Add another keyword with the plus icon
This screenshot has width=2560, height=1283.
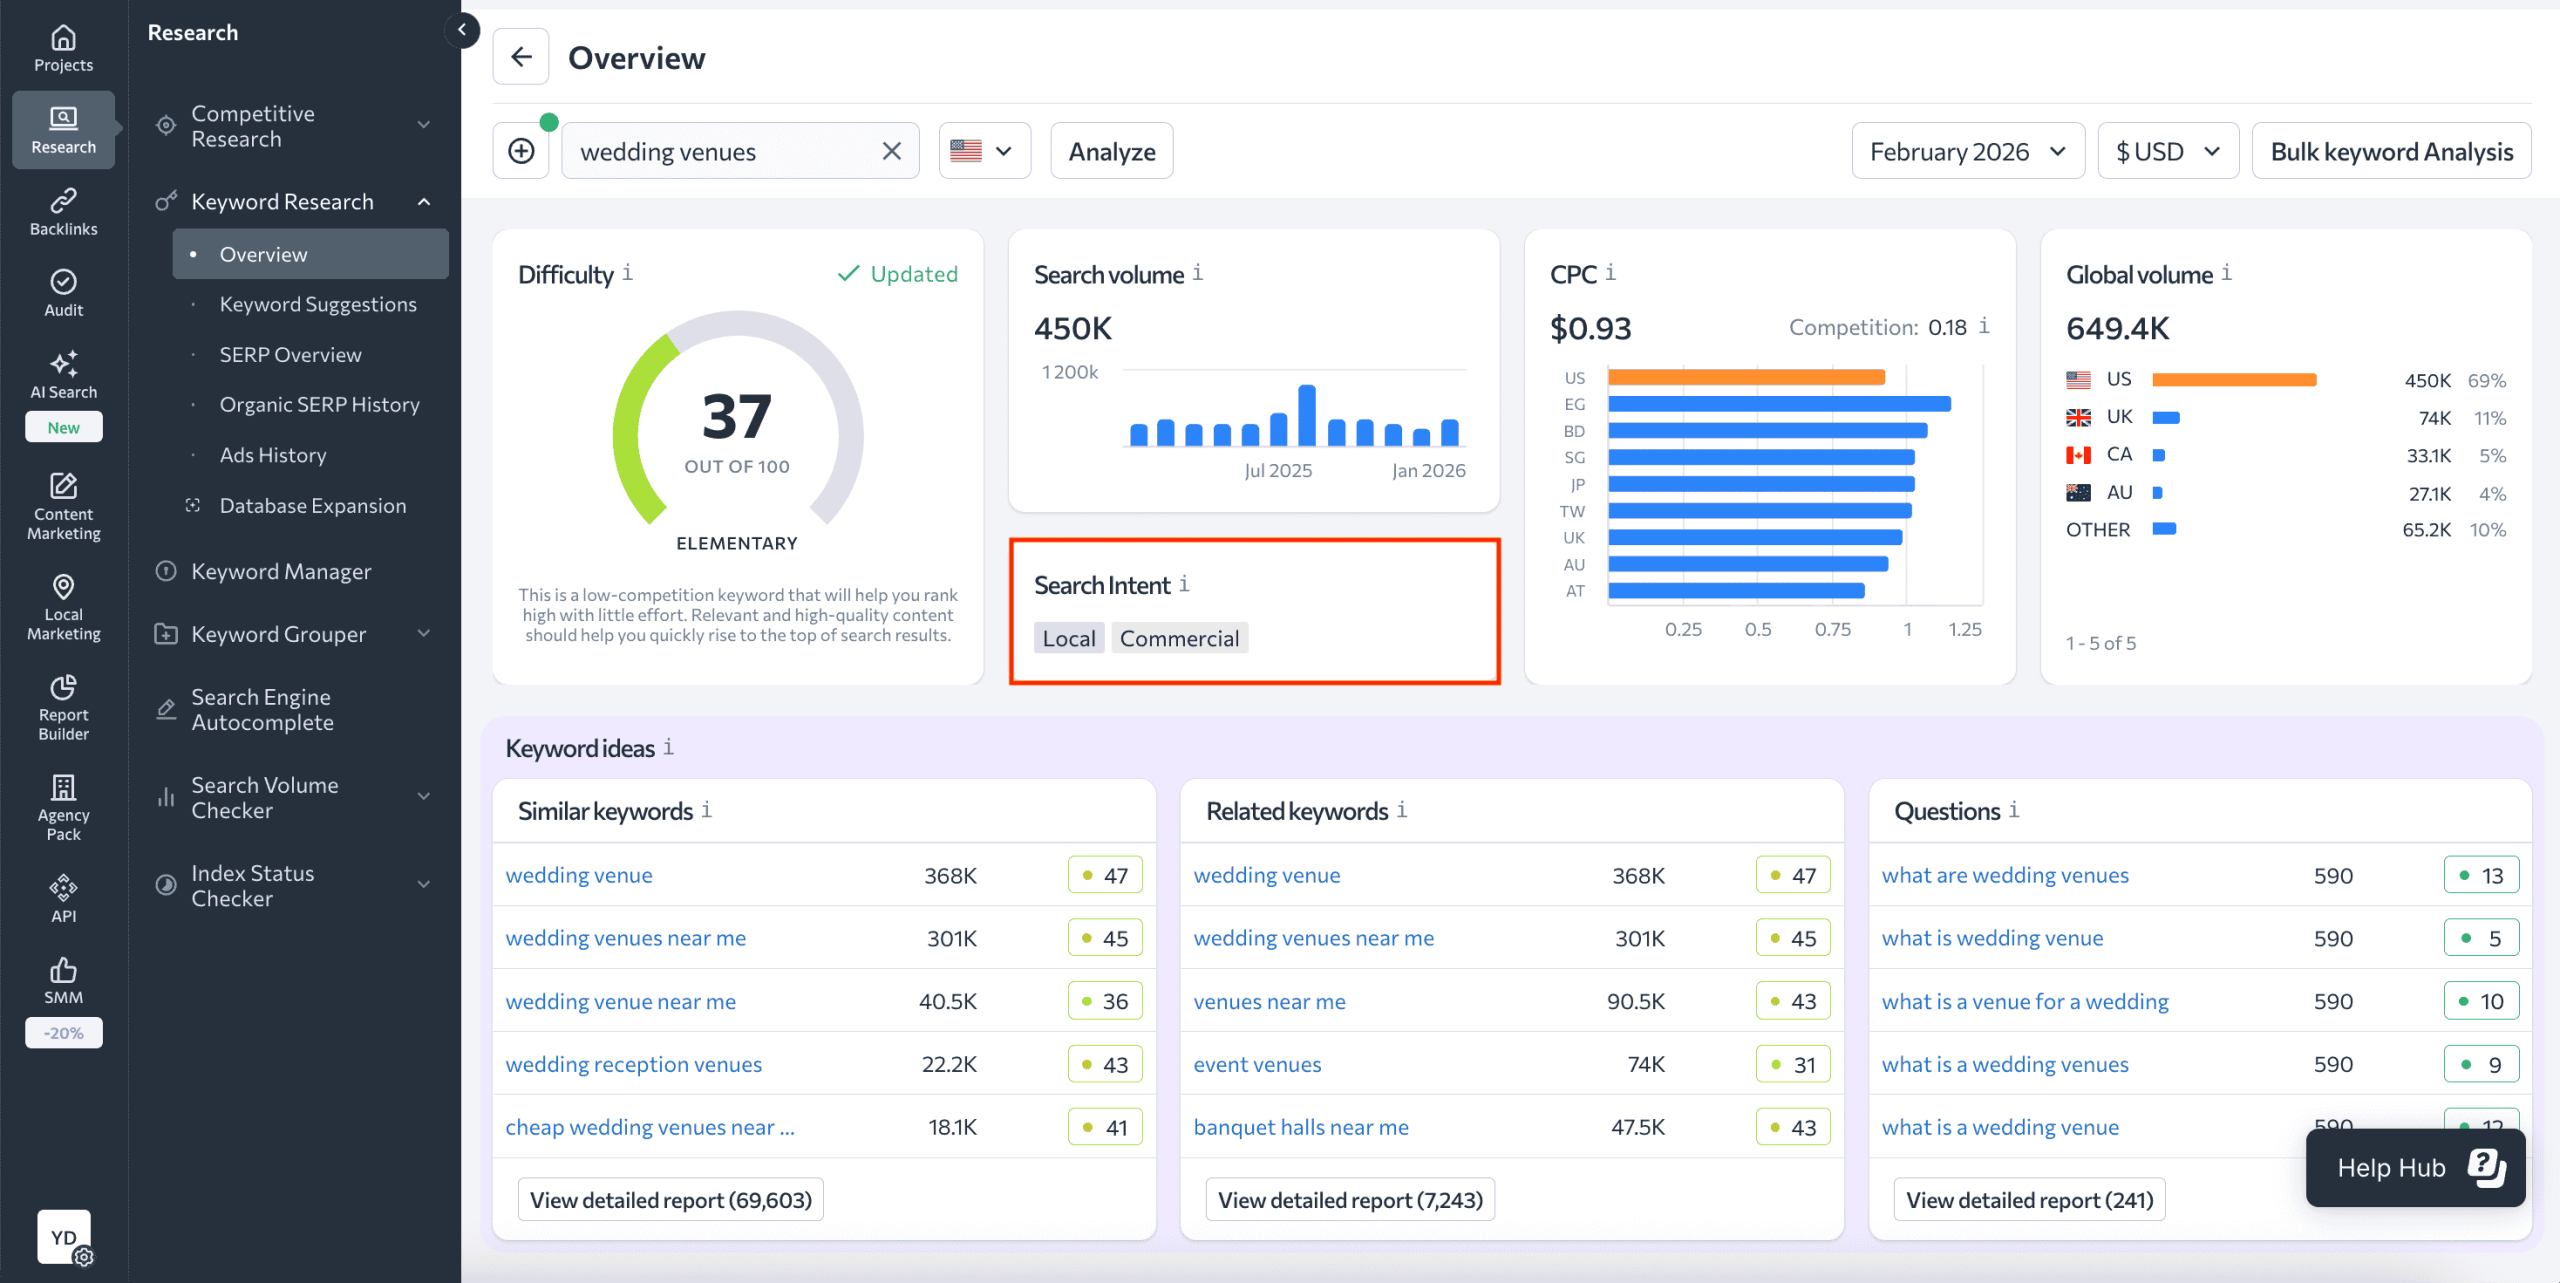tap(521, 150)
